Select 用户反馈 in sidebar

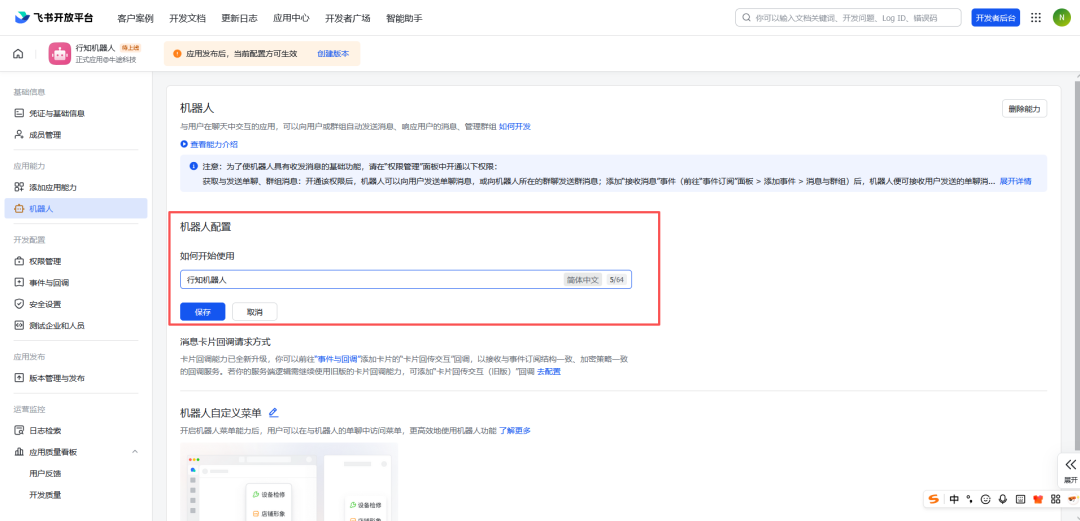[45, 473]
